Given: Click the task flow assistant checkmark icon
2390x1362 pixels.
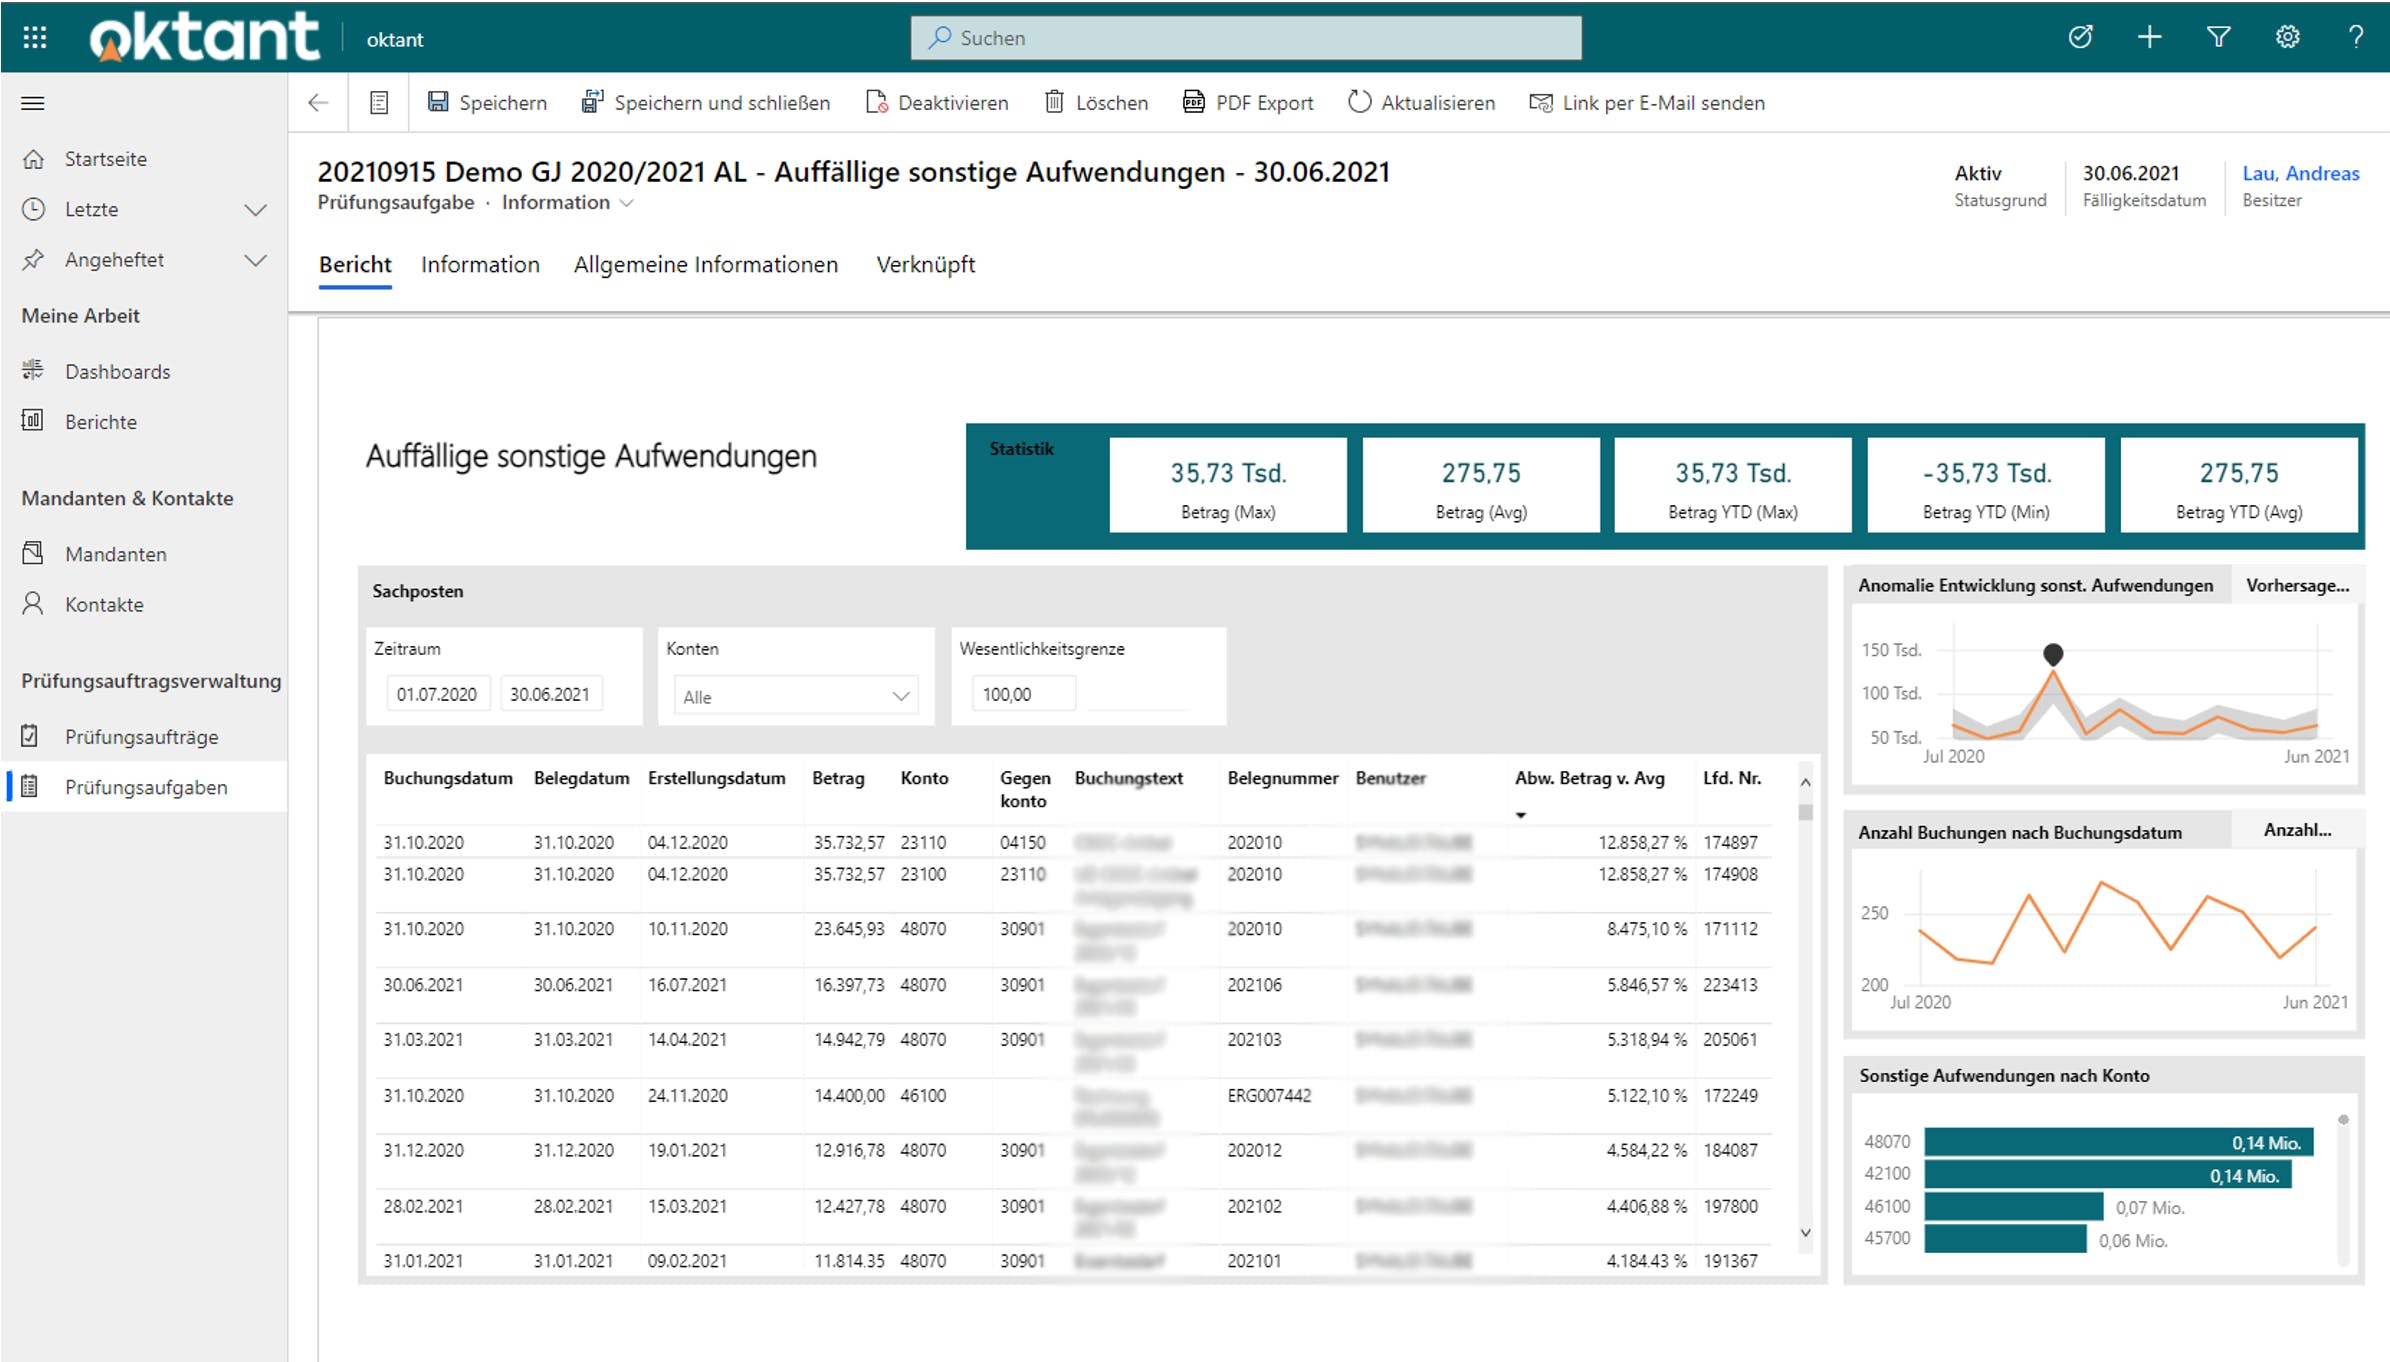Looking at the screenshot, I should tap(2080, 38).
